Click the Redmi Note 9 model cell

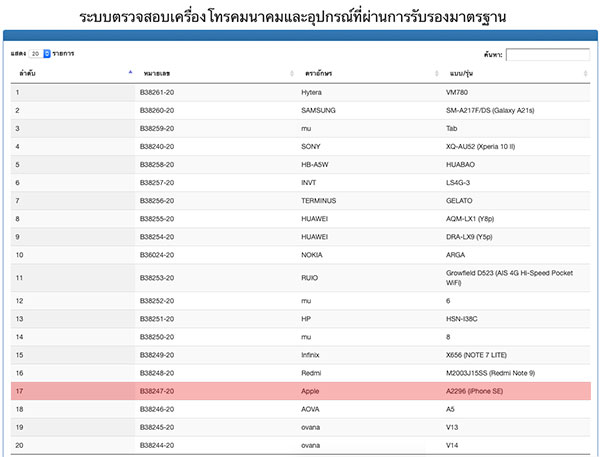pyautogui.click(x=492, y=373)
